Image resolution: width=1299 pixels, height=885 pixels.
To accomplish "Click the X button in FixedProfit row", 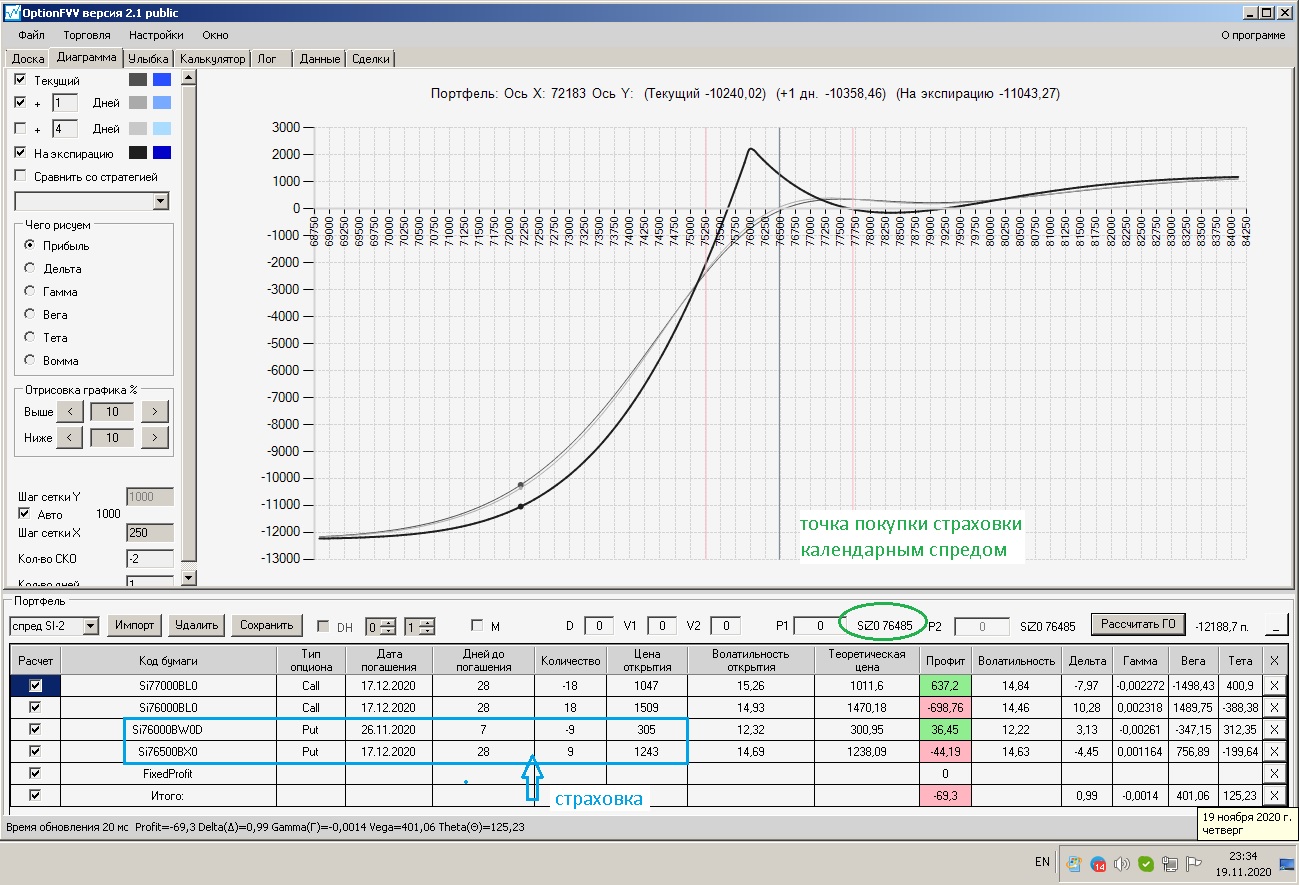I will coord(1273,774).
